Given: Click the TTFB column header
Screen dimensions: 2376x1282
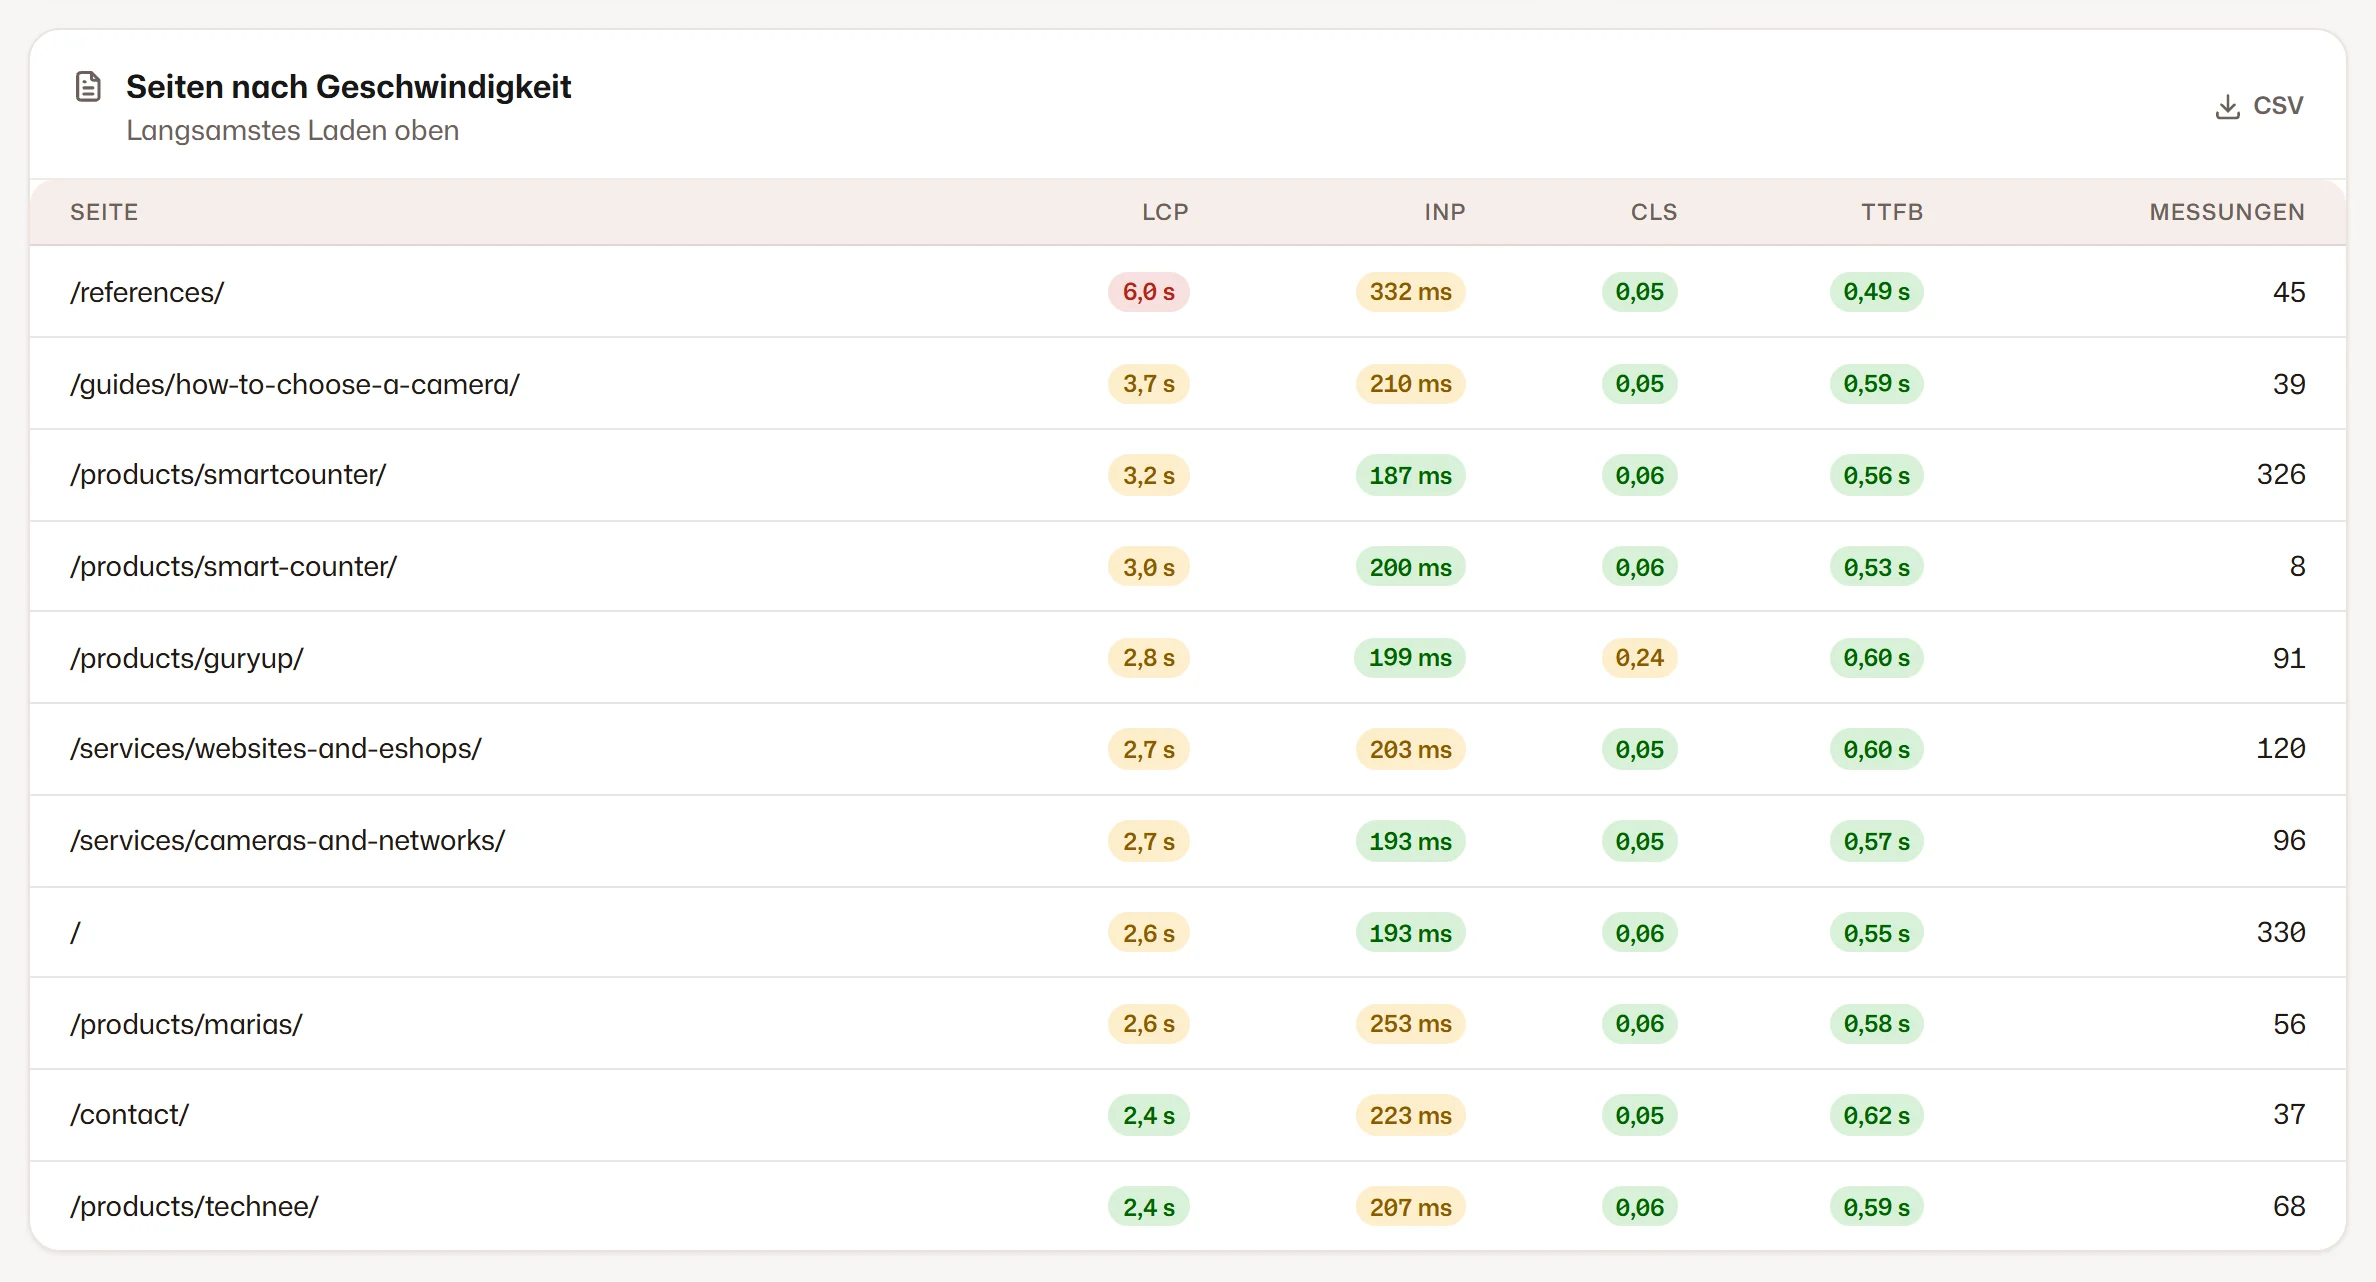Looking at the screenshot, I should [1892, 212].
